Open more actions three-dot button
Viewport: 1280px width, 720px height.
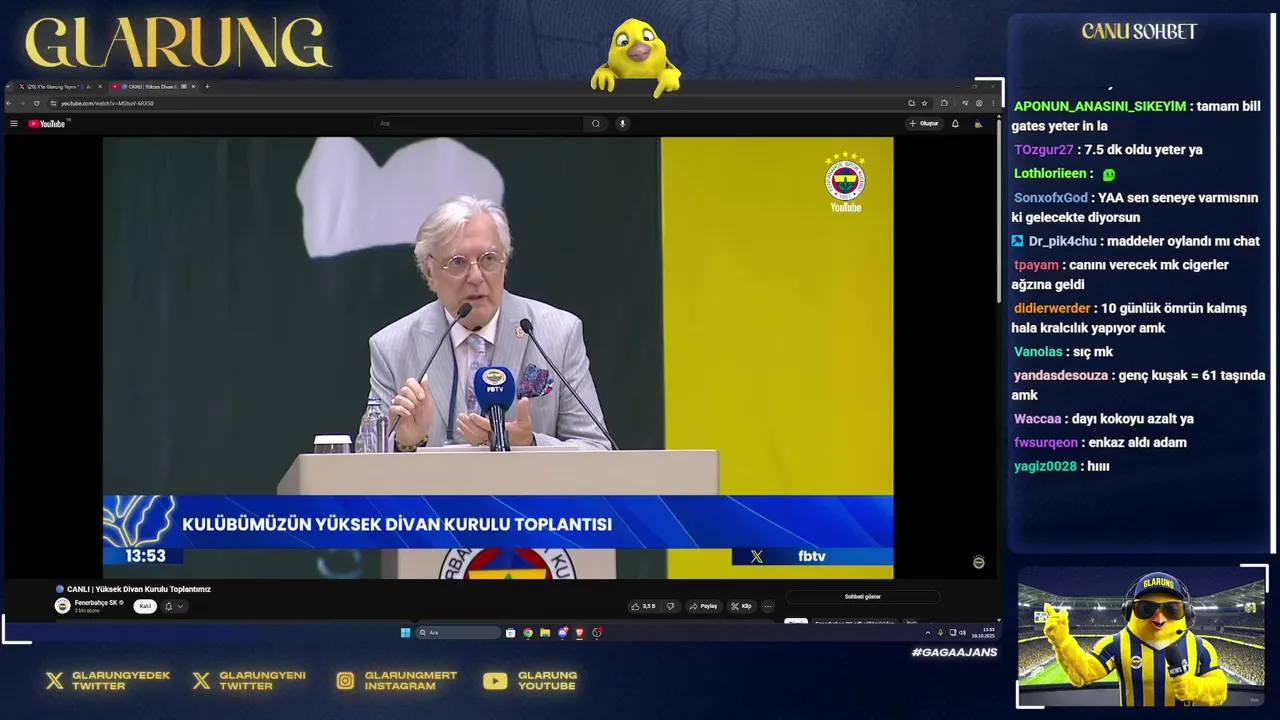(x=768, y=606)
